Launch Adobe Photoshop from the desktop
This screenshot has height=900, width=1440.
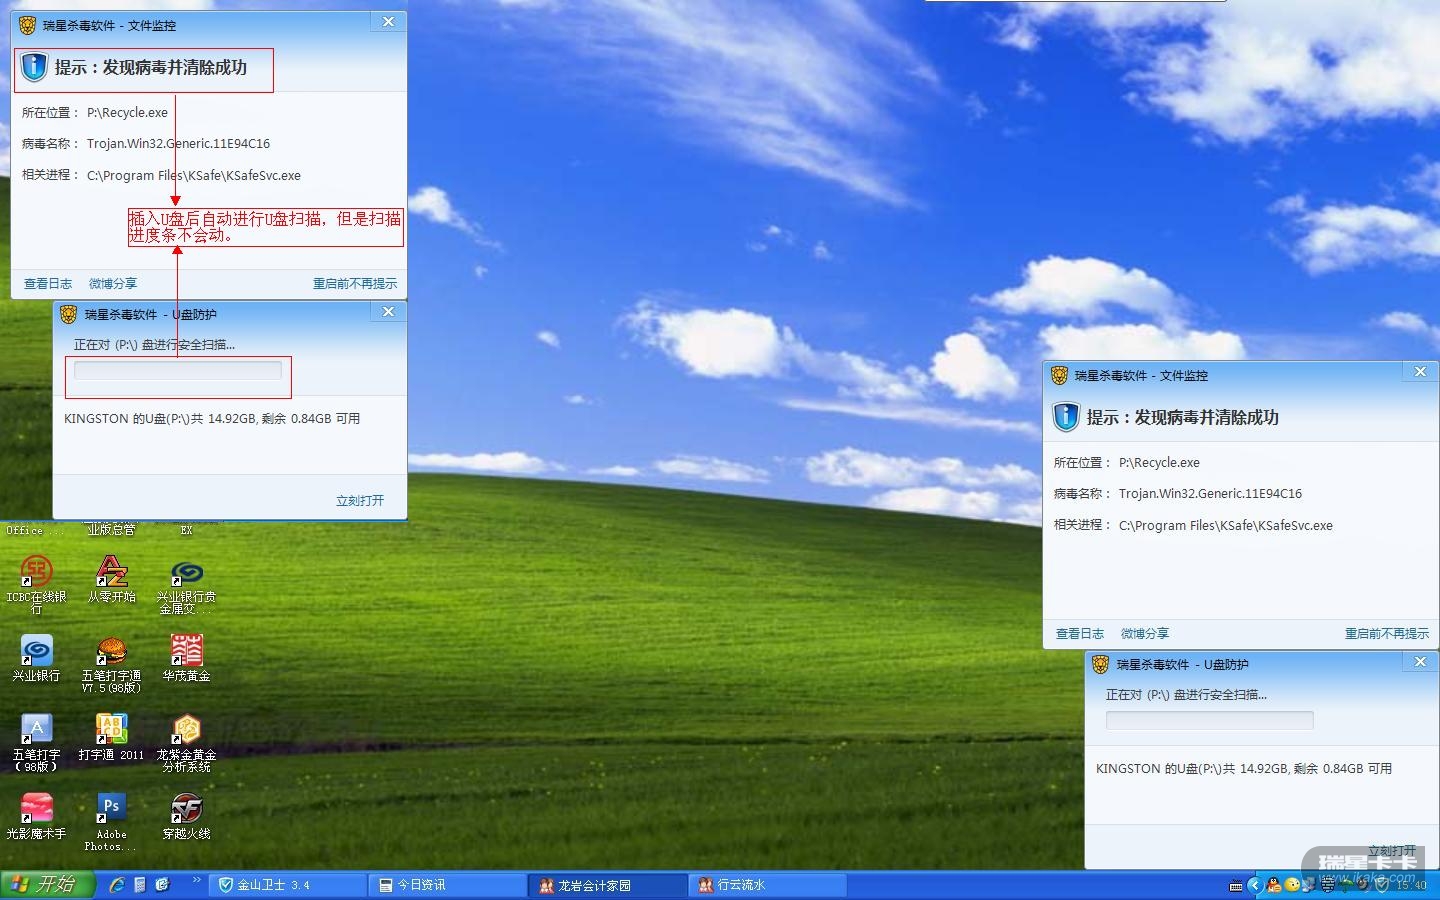click(x=111, y=822)
